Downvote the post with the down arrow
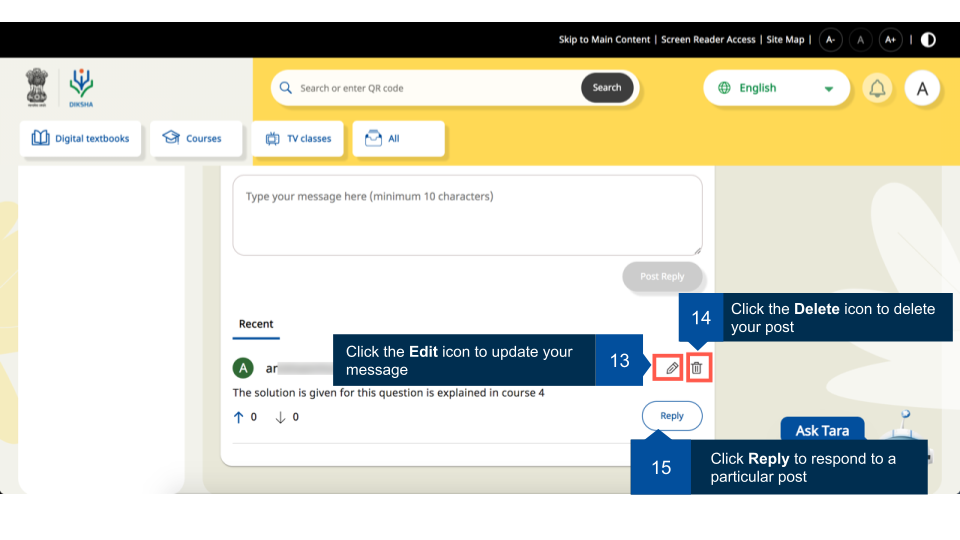 coord(280,417)
